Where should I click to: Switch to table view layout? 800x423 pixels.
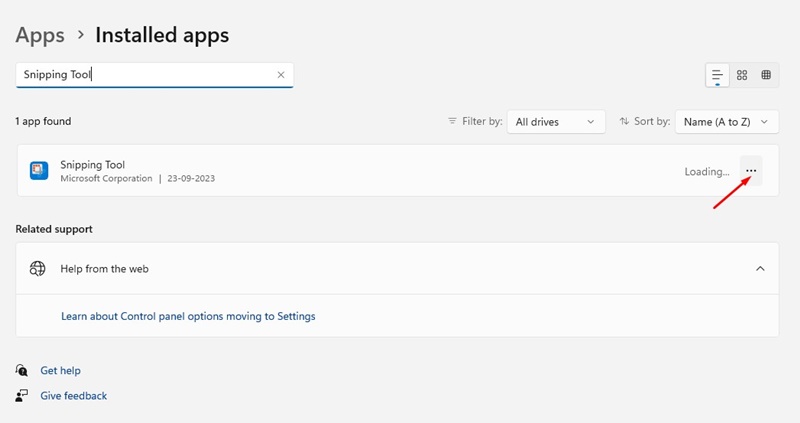point(766,75)
